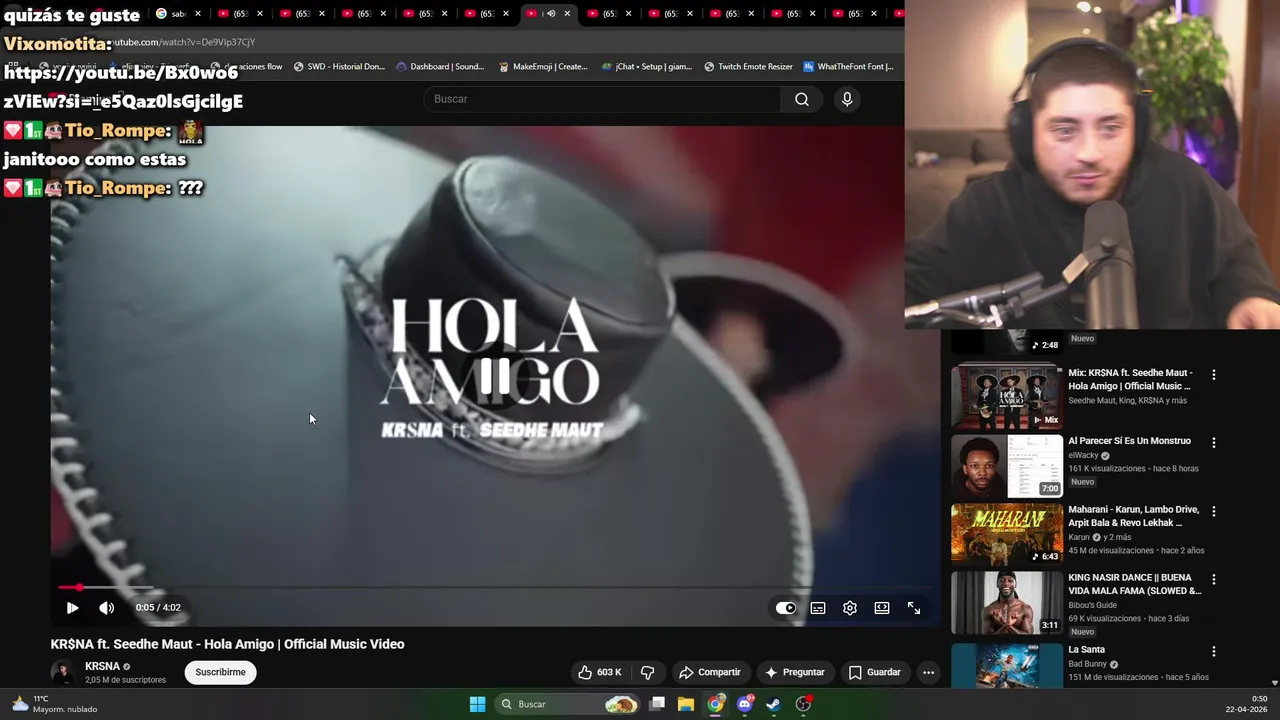Open the Maharani video thumbnail
Viewport: 1280px width, 720px height.
pyautogui.click(x=1006, y=534)
